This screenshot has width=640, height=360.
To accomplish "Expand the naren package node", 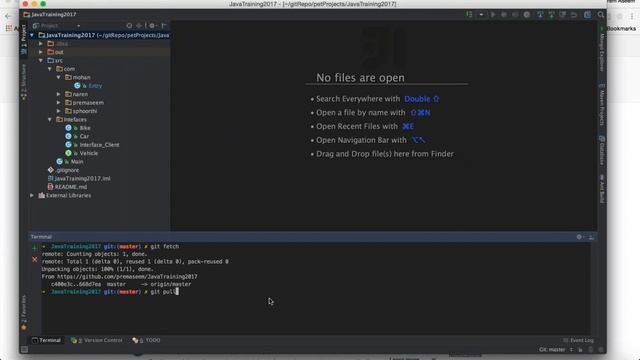I will (x=59, y=94).
